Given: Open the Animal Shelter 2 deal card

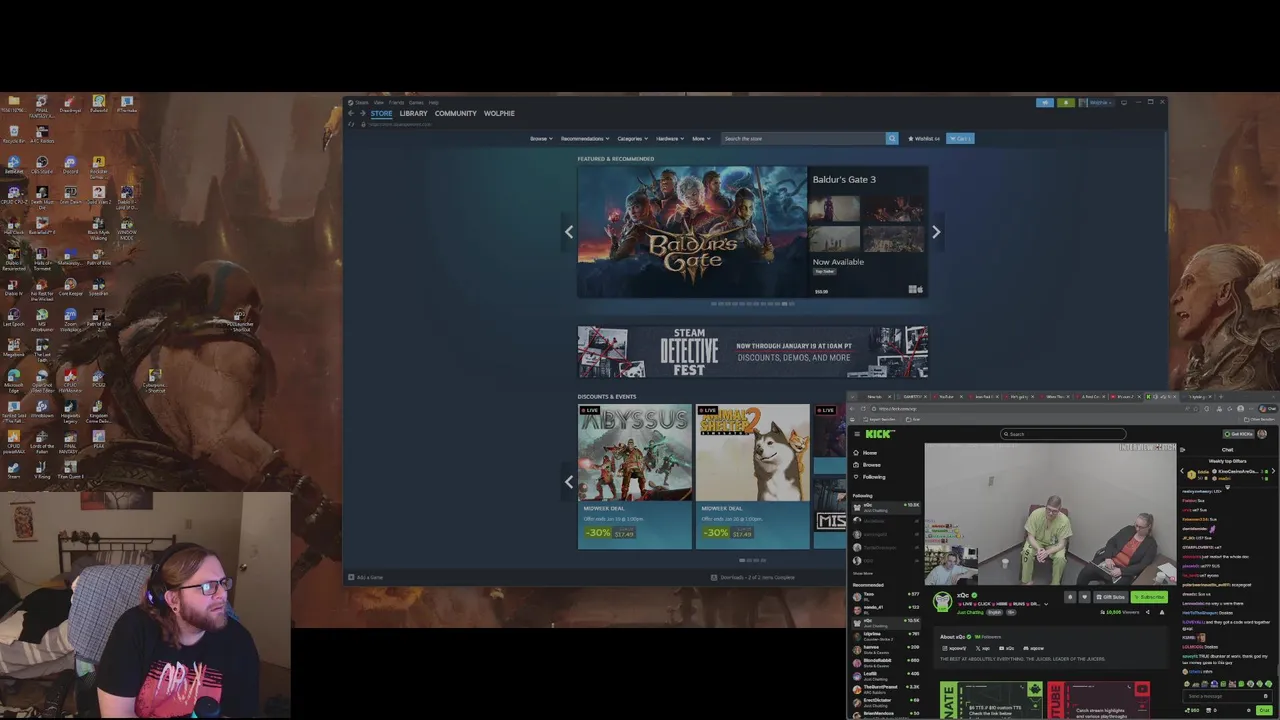Looking at the screenshot, I should click(x=753, y=477).
